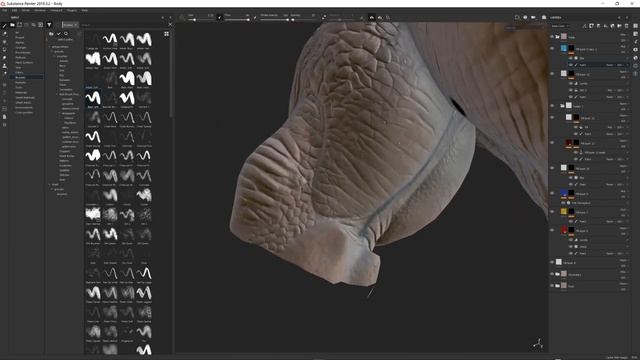640x360 pixels.
Task: Click the shelf search input field
Action: [123, 25]
